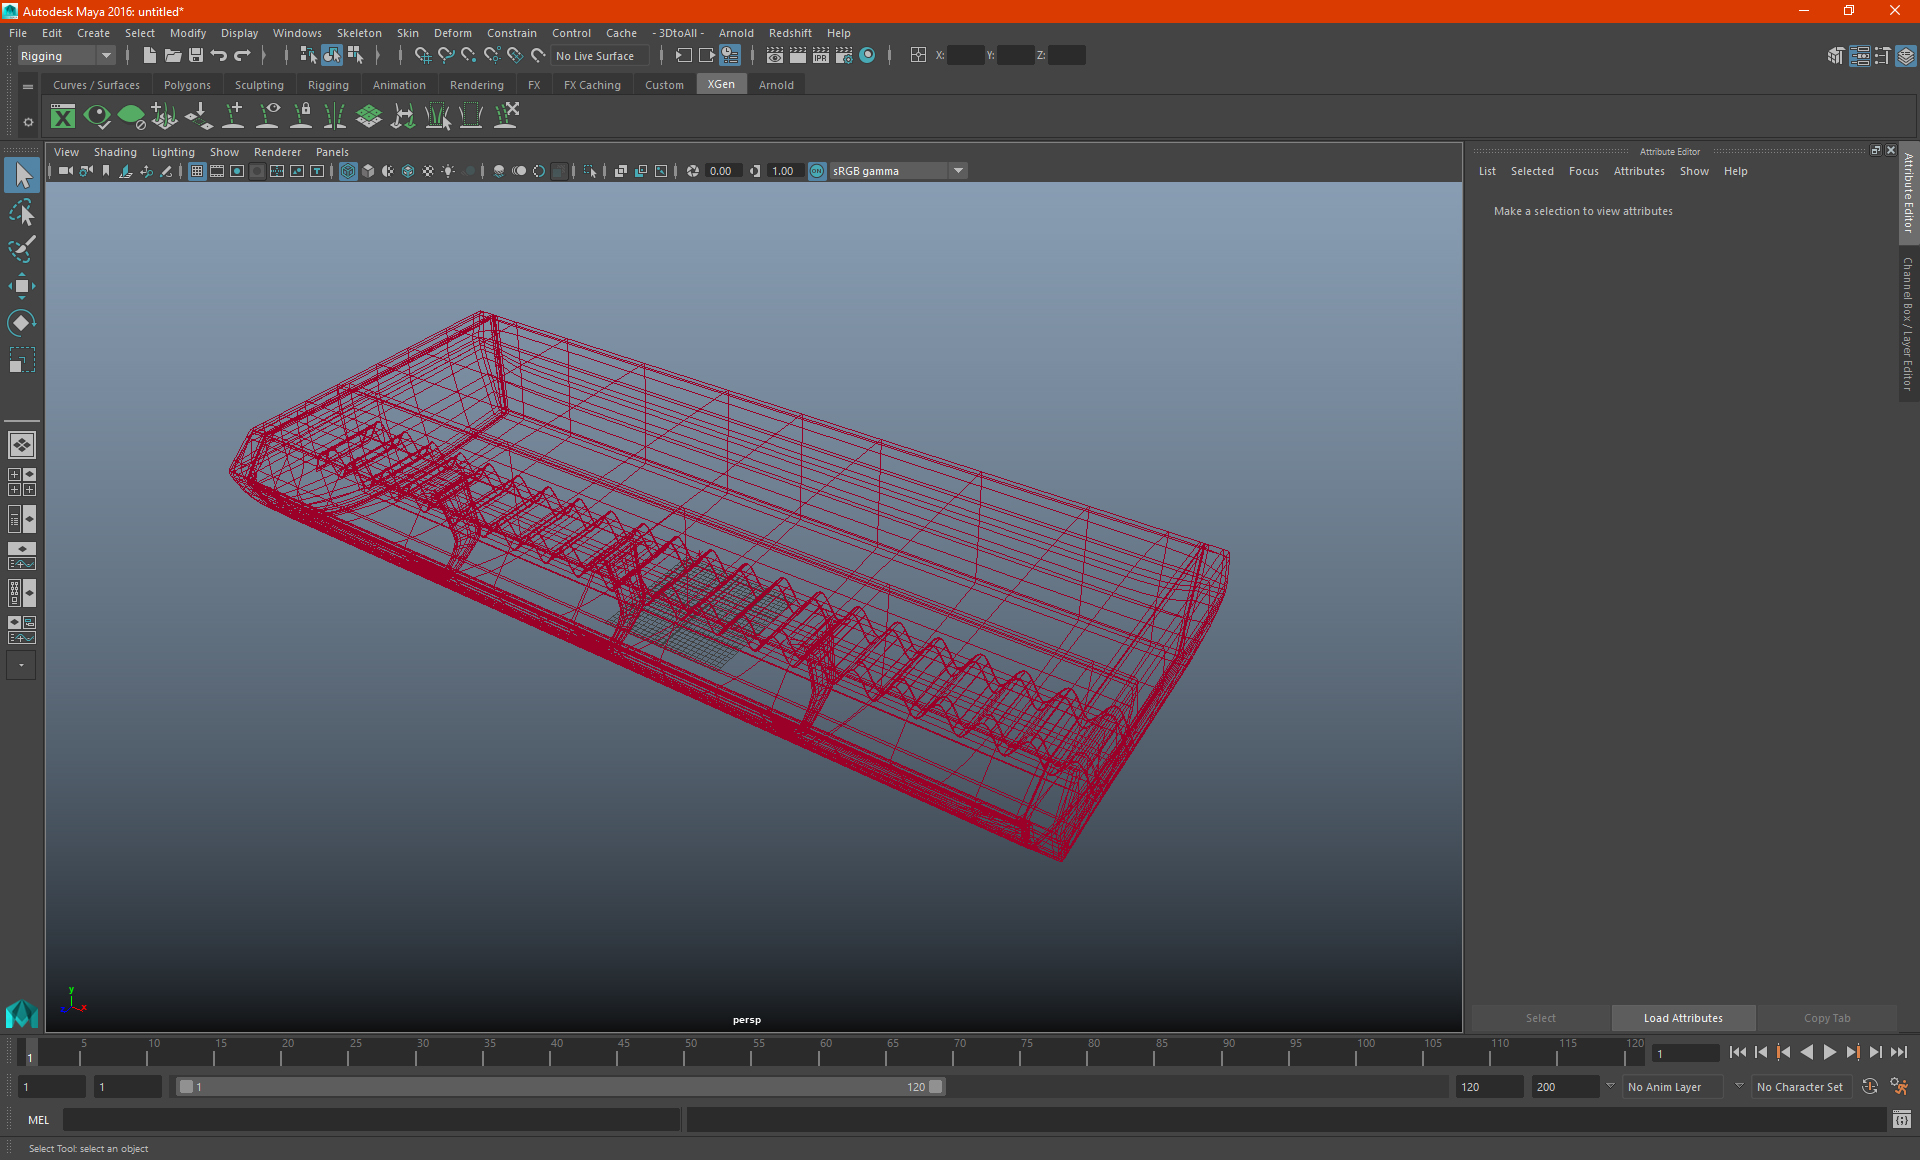This screenshot has width=1920, height=1160.
Task: Expand the No Anim Layer dropdown arrow
Action: tap(1610, 1086)
